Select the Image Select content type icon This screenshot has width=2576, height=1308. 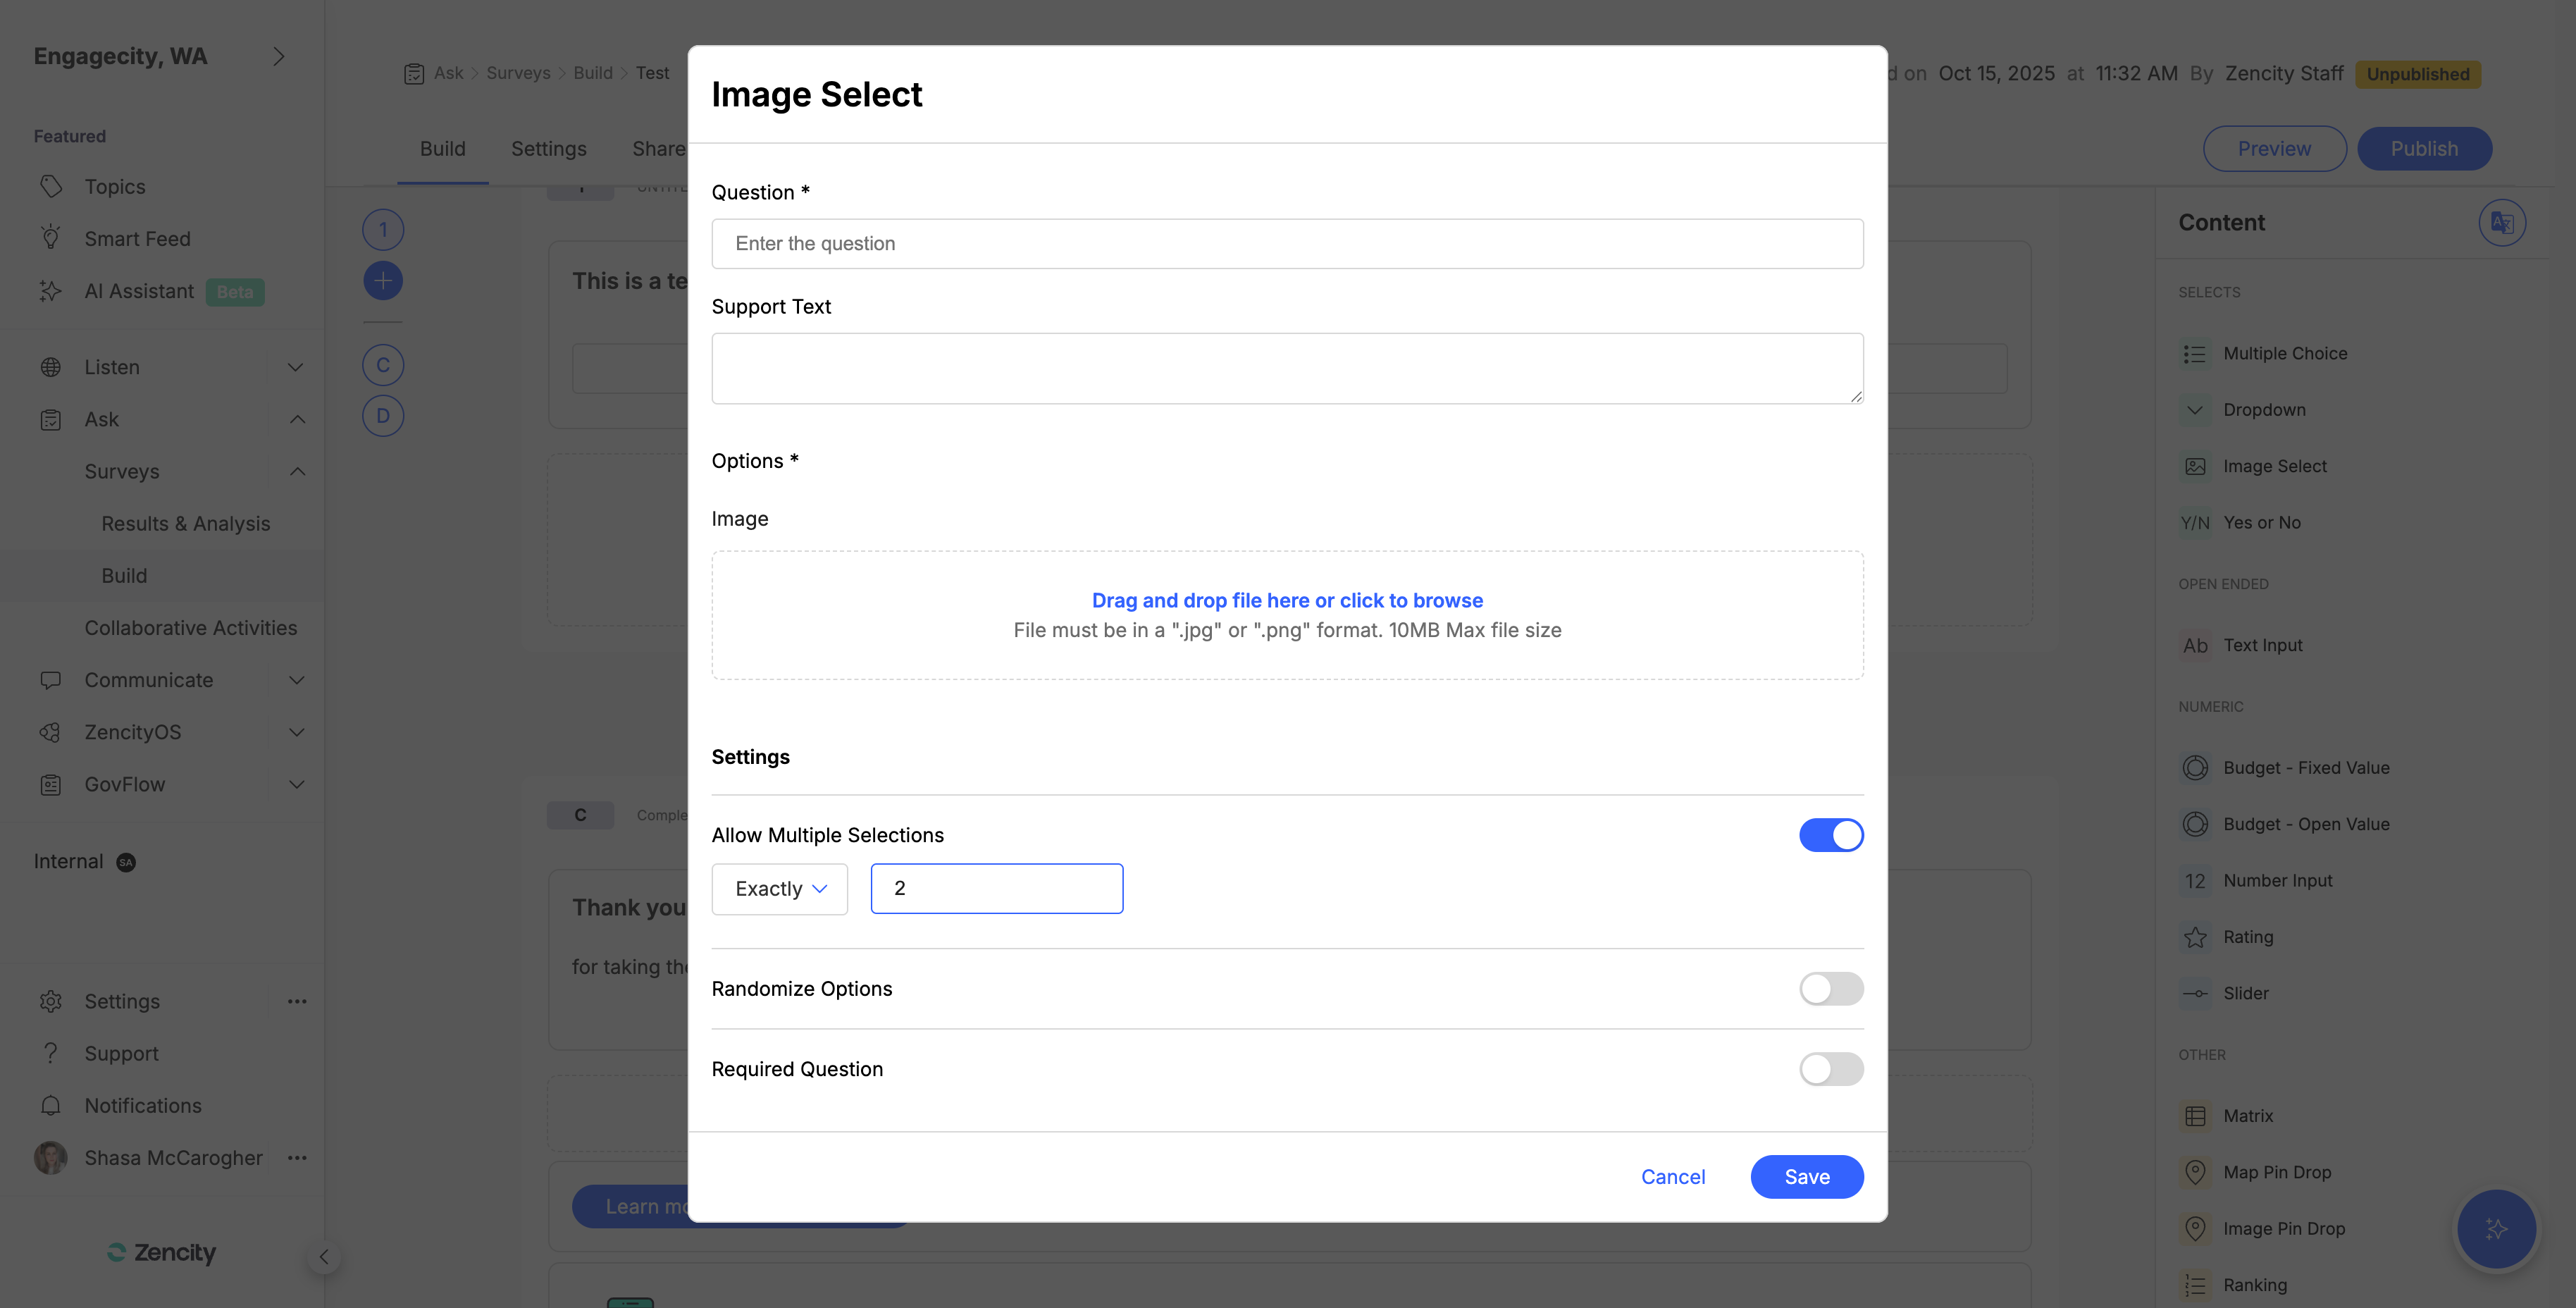point(2196,466)
